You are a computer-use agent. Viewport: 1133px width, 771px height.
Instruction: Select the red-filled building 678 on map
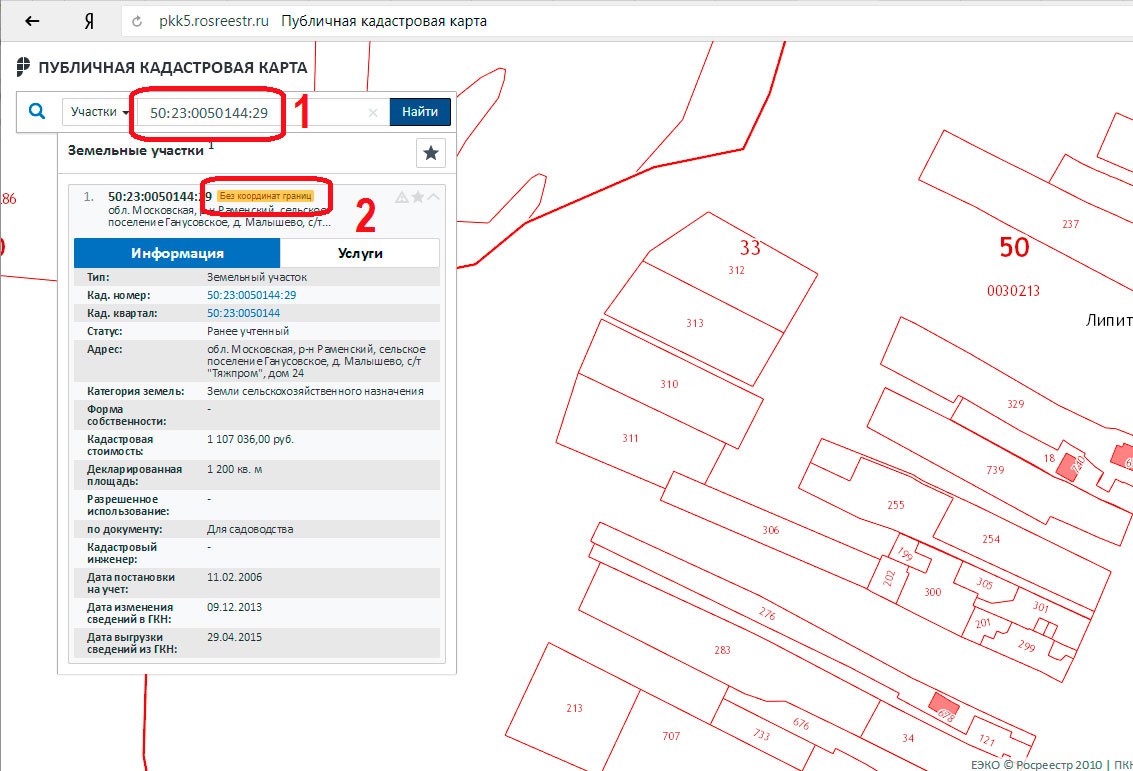944,706
